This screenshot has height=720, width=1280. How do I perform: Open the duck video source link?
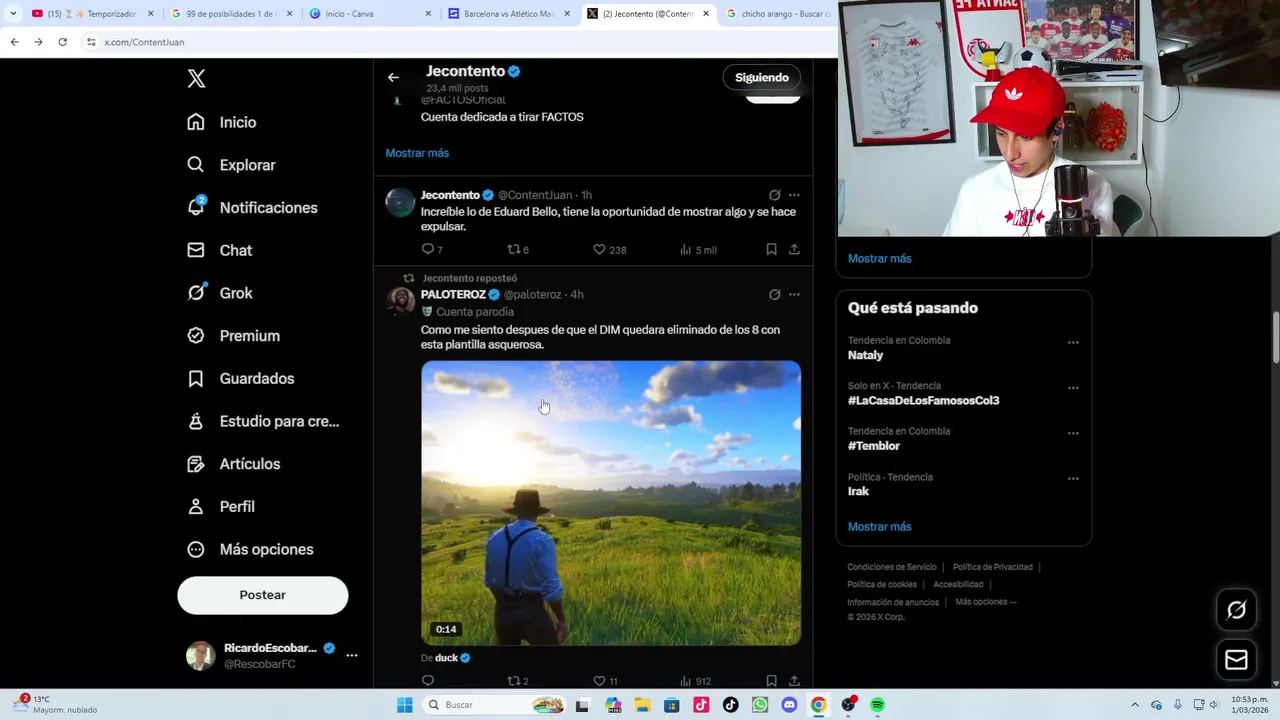click(x=446, y=658)
